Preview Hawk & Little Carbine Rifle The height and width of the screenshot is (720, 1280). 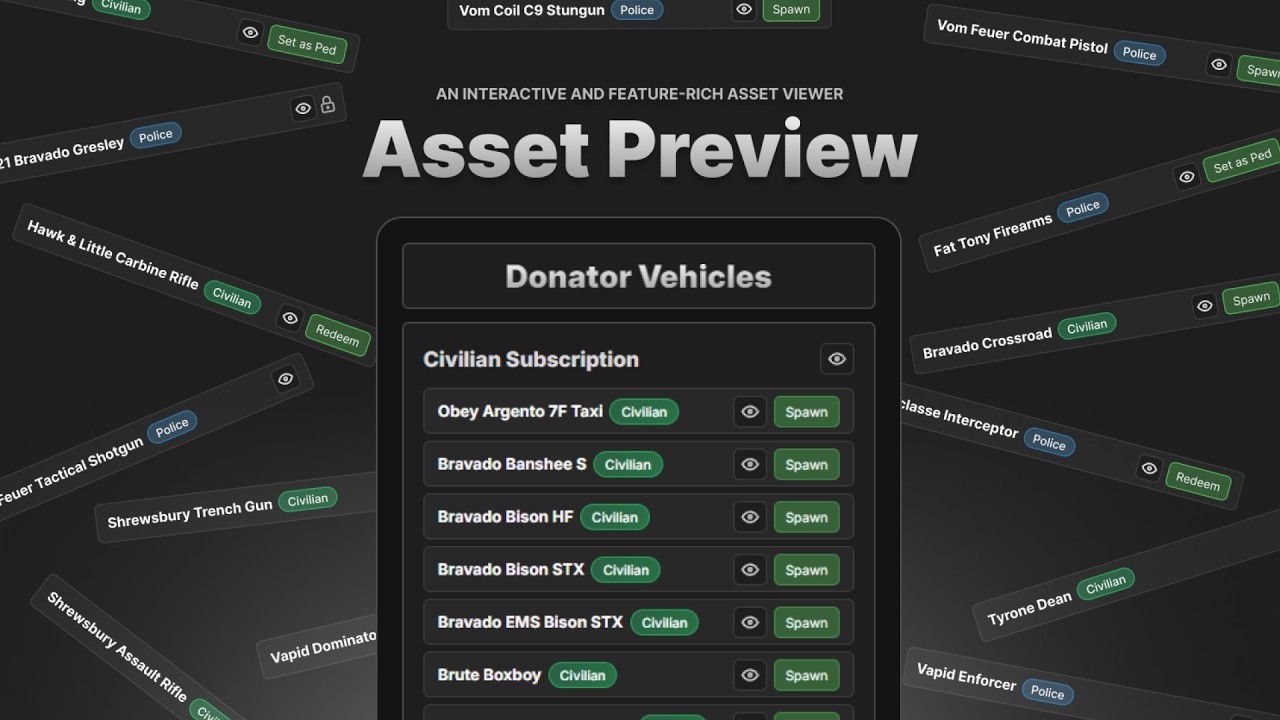tap(290, 318)
